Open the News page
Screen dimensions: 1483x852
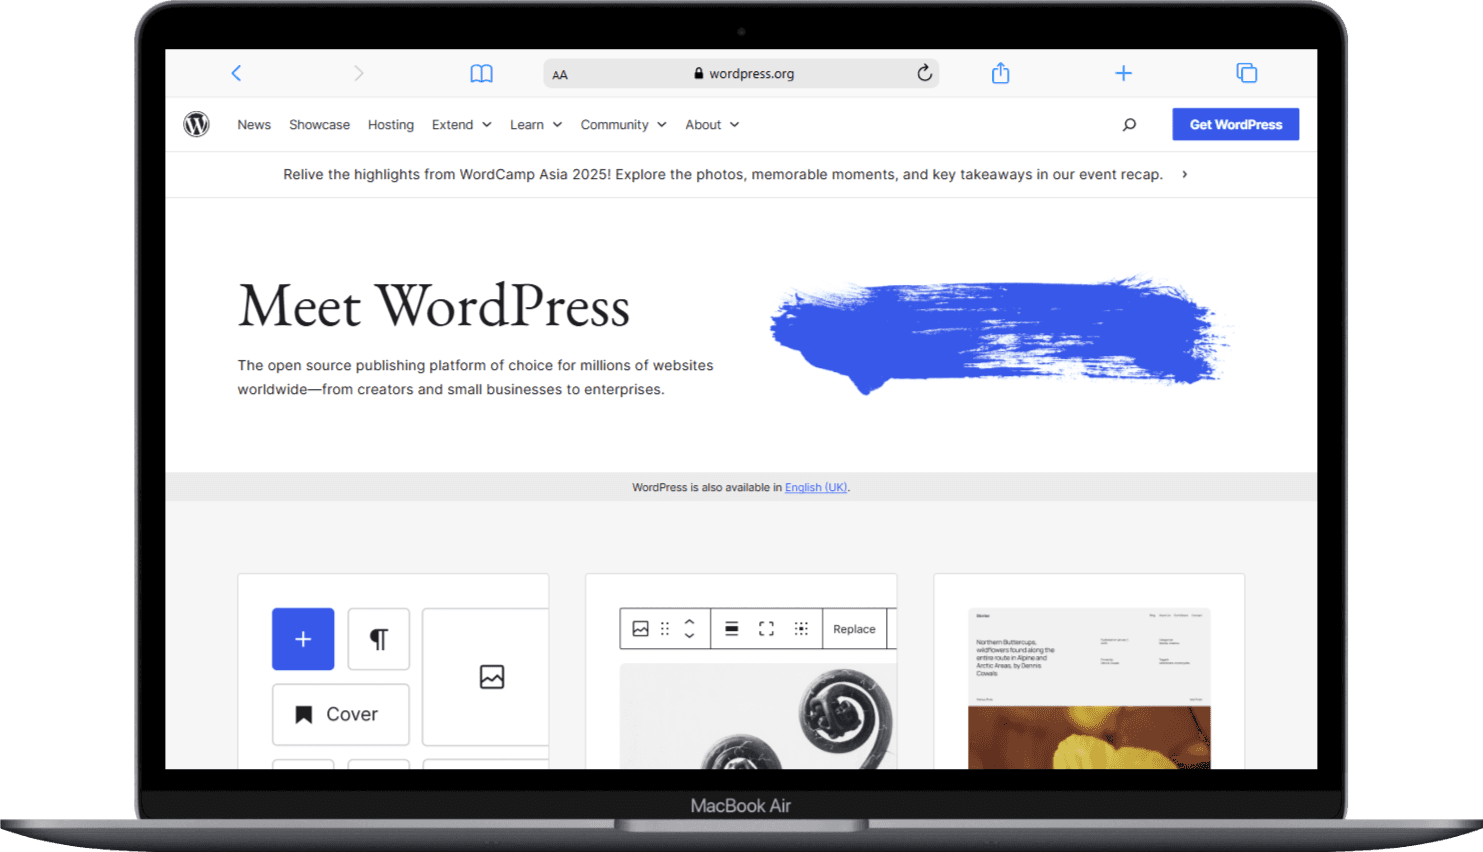tap(254, 125)
